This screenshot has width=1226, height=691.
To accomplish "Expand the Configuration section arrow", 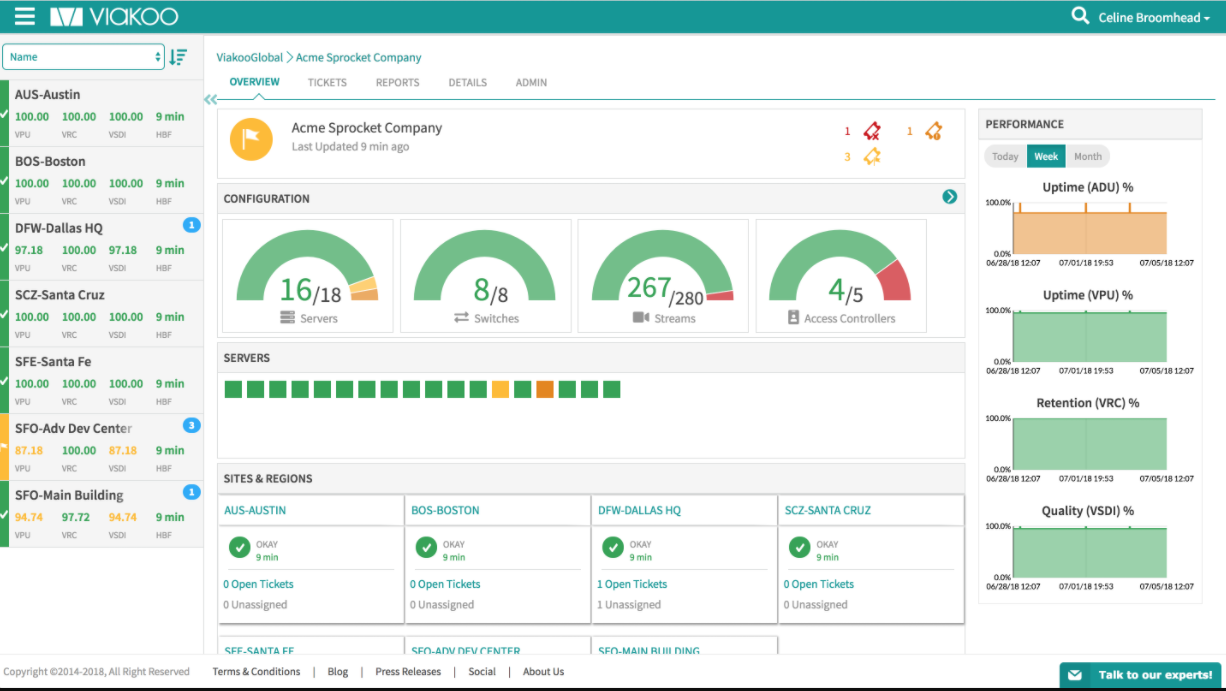I will tap(950, 197).
